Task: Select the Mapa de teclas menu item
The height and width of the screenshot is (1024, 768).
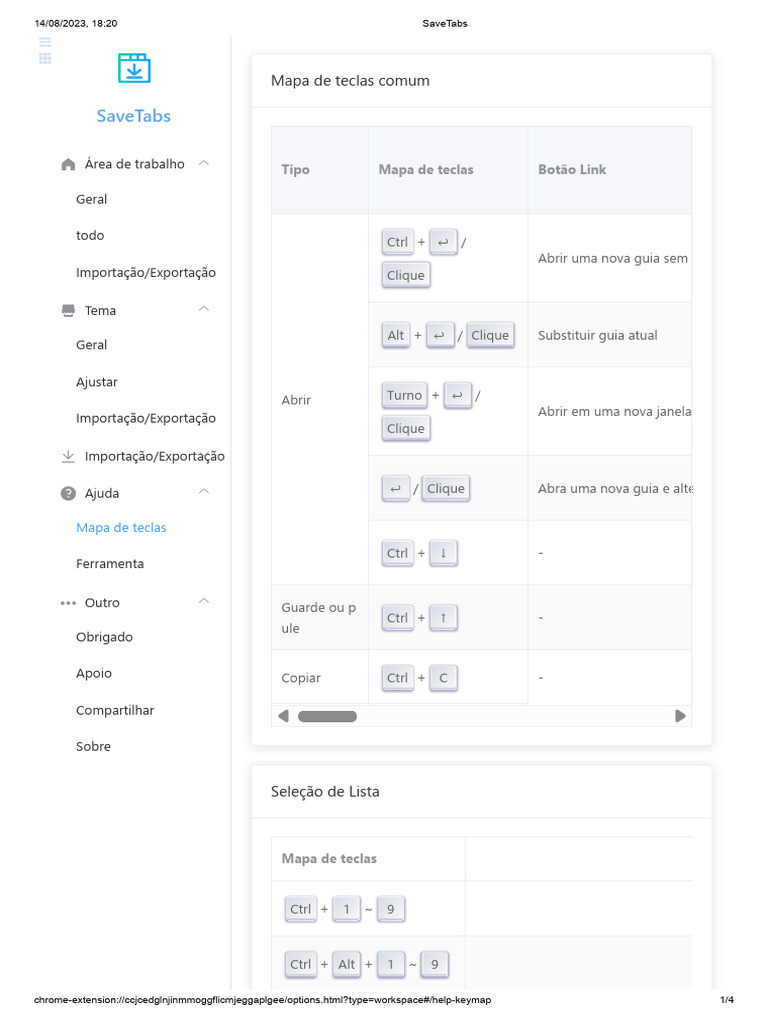Action: click(121, 528)
